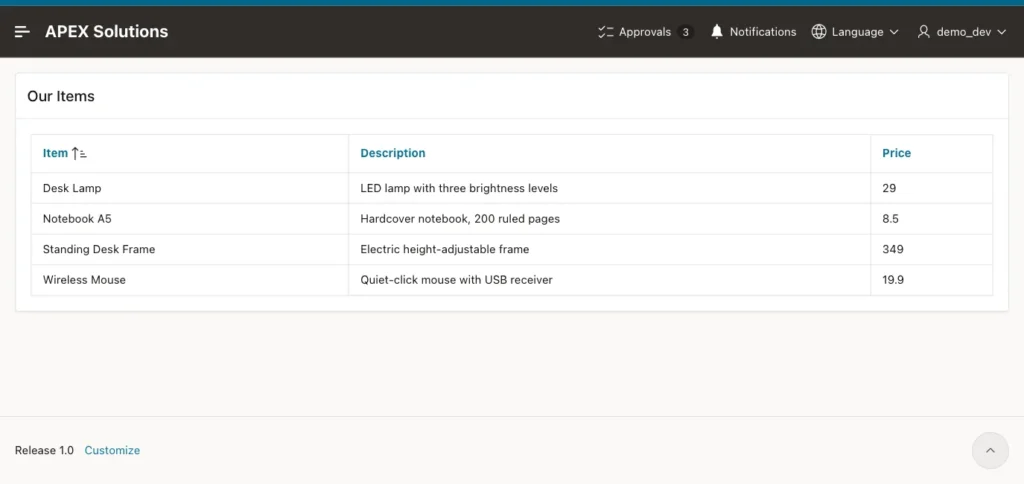The height and width of the screenshot is (484, 1024).
Task: Click the scroll-to-top arrow button
Action: 990,450
